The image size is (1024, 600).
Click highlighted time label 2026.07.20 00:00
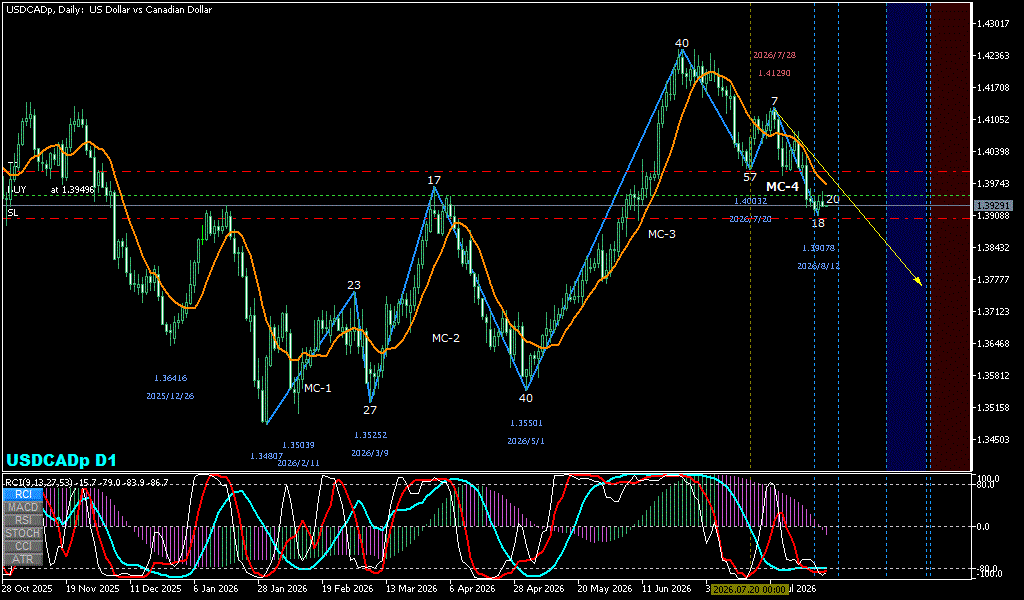[x=748, y=589]
